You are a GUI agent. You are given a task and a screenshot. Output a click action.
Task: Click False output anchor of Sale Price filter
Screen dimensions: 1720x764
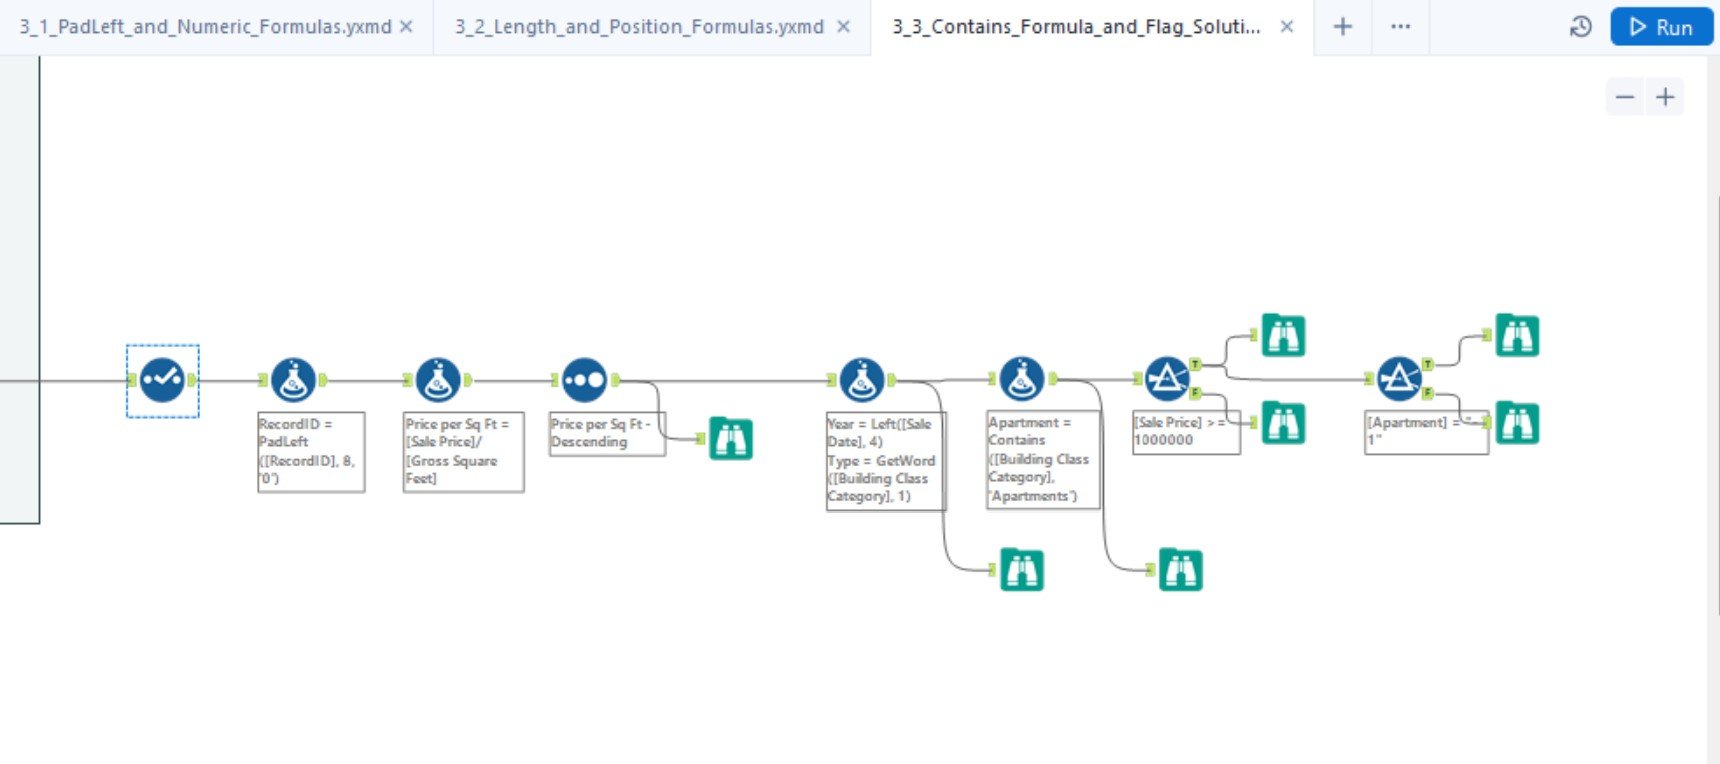click(x=1195, y=393)
